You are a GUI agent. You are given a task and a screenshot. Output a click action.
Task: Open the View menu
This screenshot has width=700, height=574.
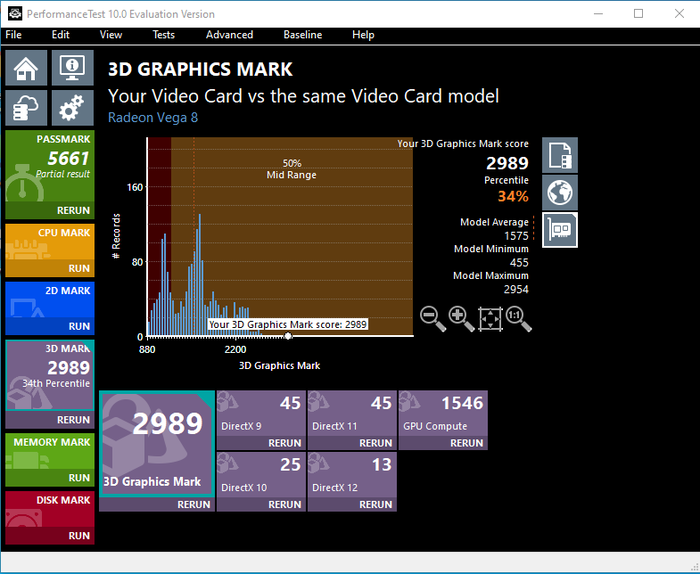tap(111, 35)
